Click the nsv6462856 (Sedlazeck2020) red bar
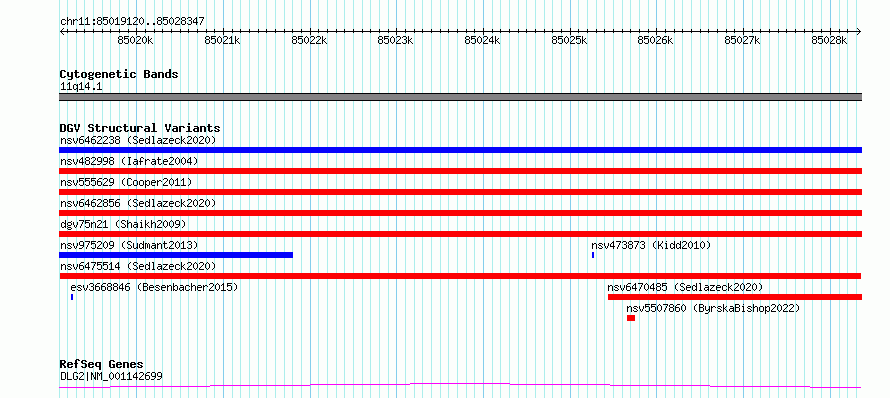The width and height of the screenshot is (890, 398). 460,213
